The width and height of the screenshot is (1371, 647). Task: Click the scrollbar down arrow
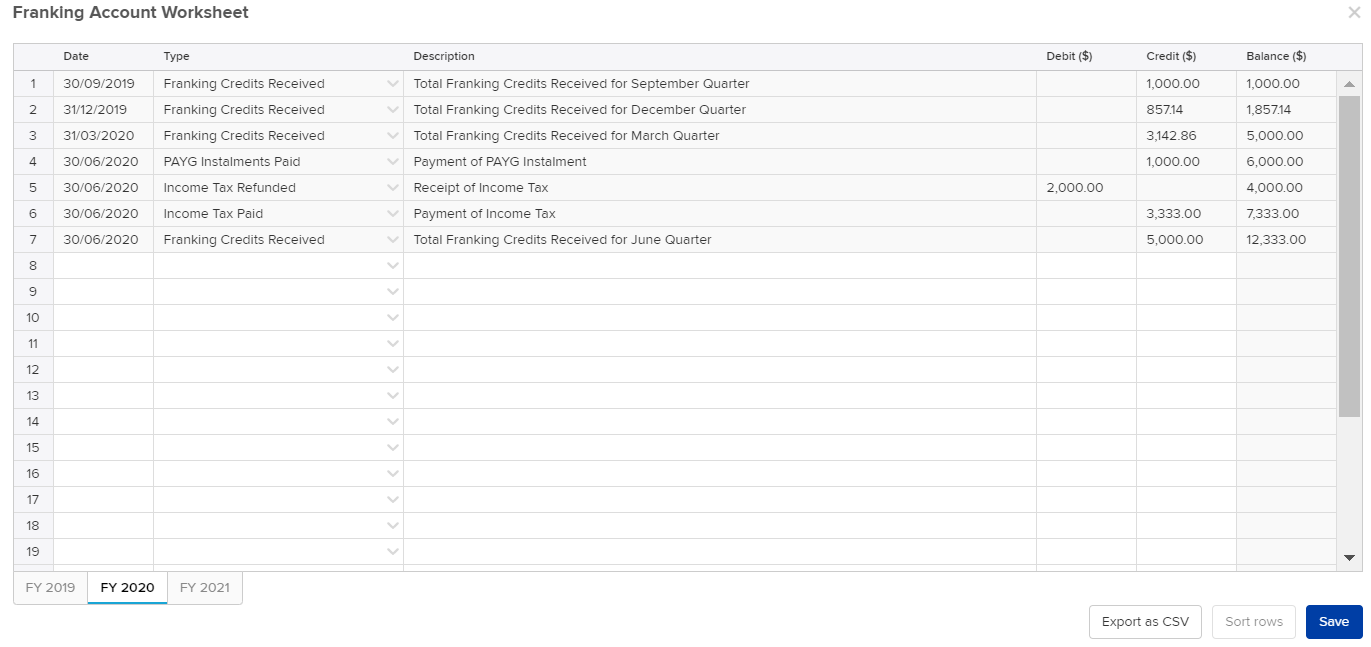pyautogui.click(x=1349, y=558)
